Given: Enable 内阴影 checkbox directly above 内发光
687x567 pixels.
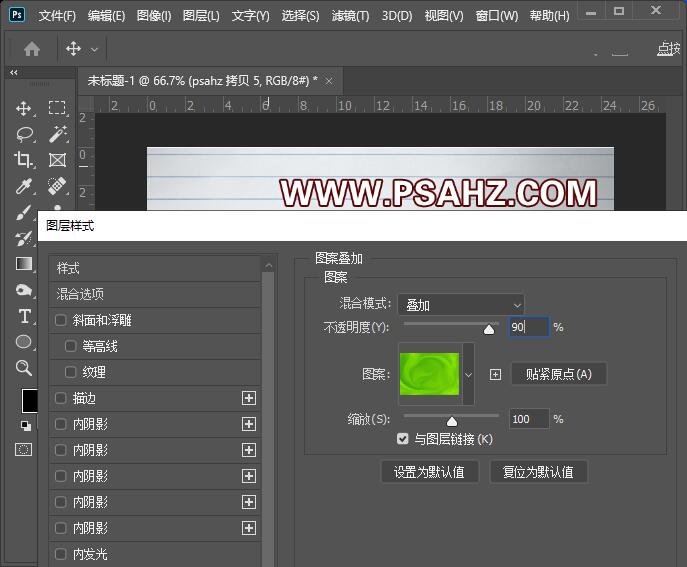Looking at the screenshot, I should point(60,528).
